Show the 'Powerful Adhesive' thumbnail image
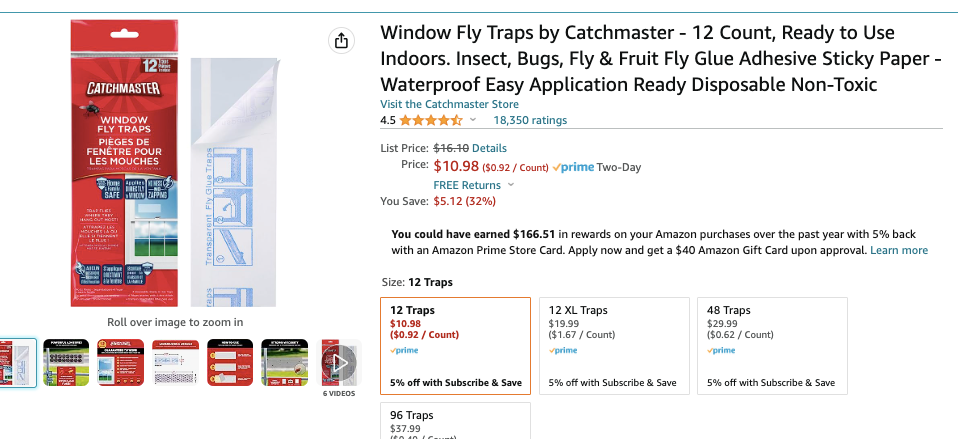The image size is (958, 439). 69,362
